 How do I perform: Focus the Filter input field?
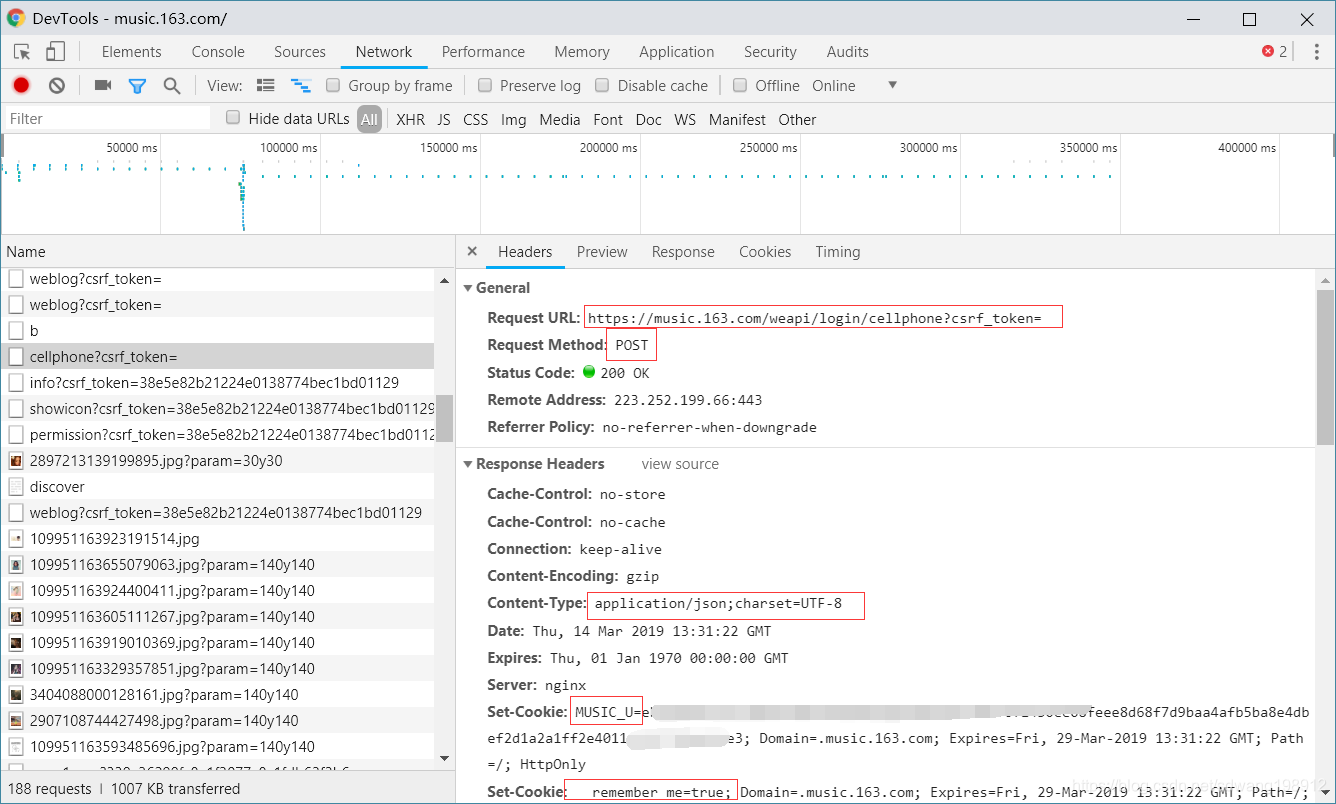(x=107, y=119)
